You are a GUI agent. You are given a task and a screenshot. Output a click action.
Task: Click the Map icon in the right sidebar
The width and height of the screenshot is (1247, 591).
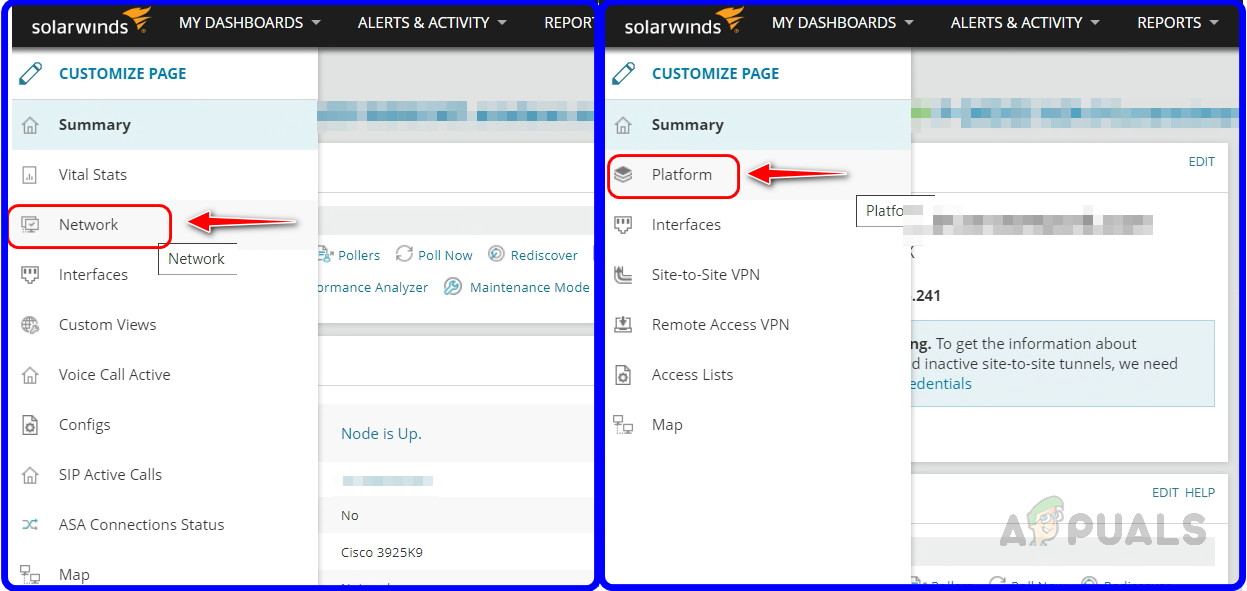pos(623,425)
